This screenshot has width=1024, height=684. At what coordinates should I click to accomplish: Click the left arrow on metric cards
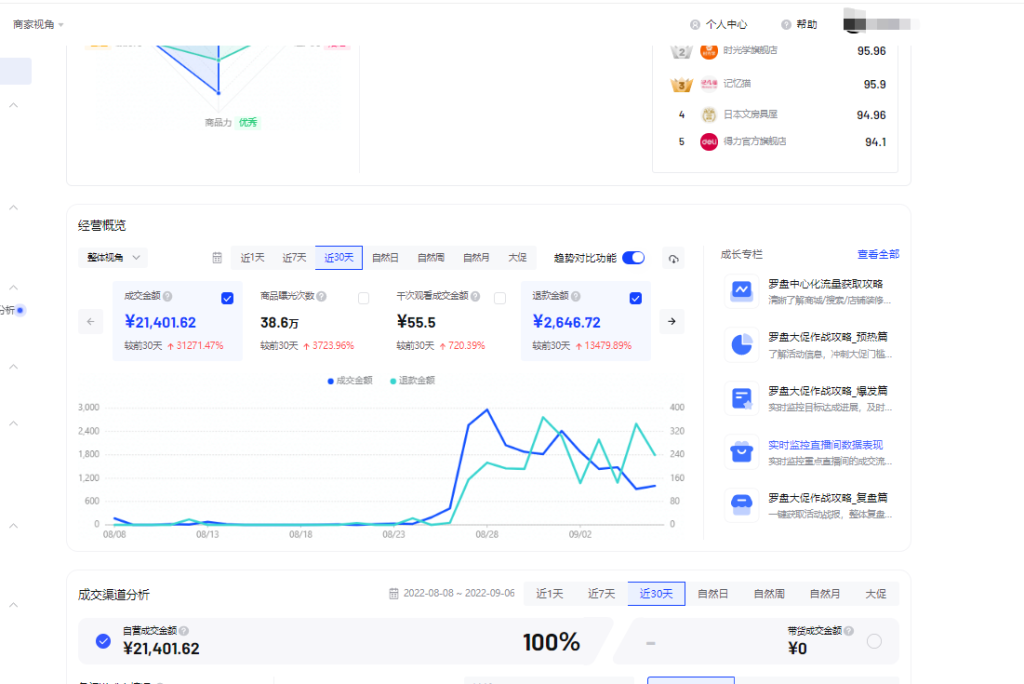coord(91,321)
